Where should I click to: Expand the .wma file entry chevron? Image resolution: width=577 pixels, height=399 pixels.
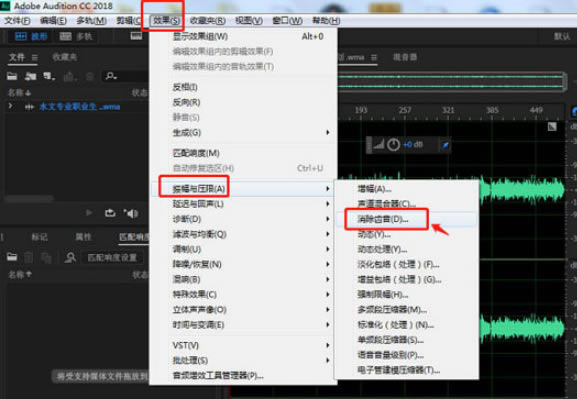click(10, 106)
